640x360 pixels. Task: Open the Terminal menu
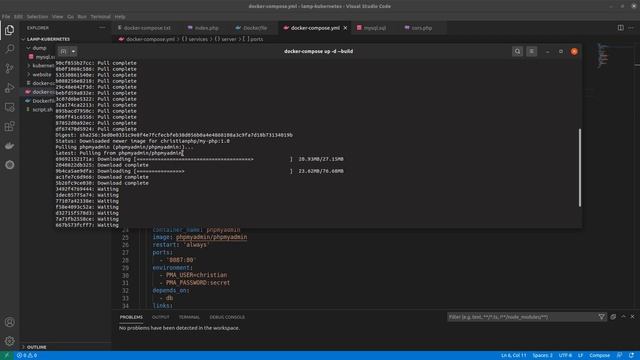click(x=100, y=17)
